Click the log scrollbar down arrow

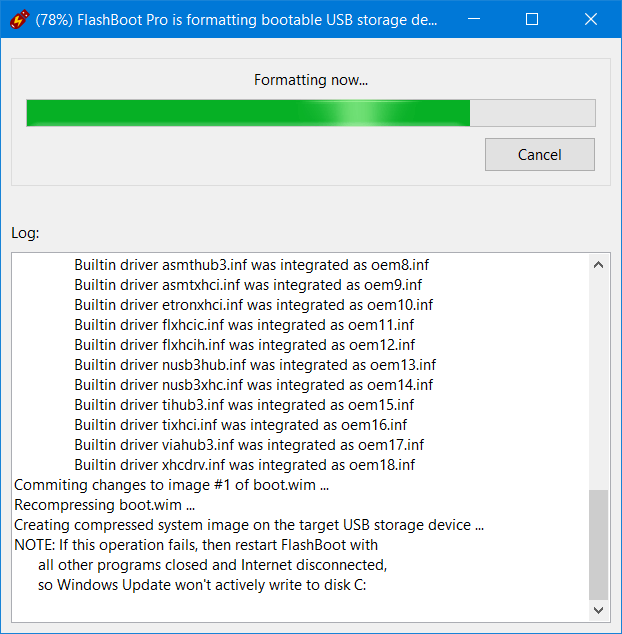599,610
